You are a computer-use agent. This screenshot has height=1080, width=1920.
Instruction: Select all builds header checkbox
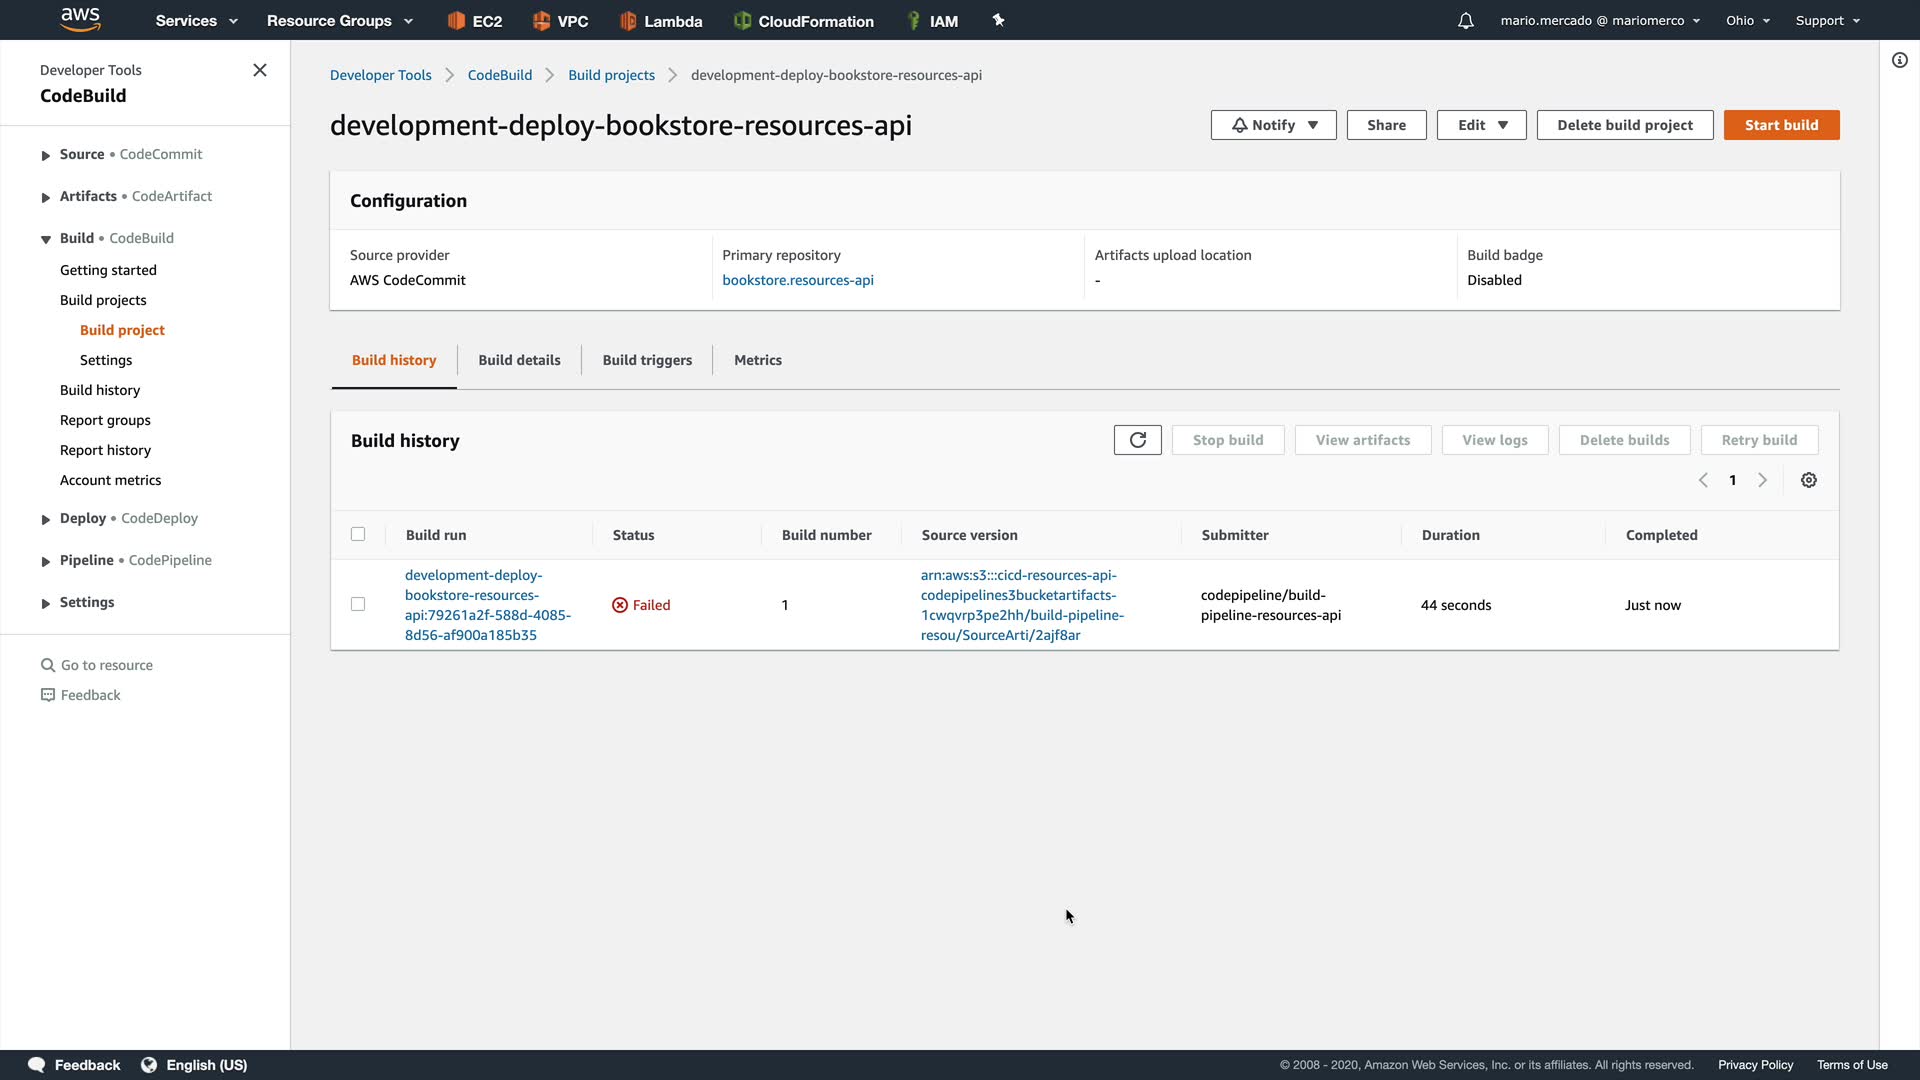[x=358, y=534]
